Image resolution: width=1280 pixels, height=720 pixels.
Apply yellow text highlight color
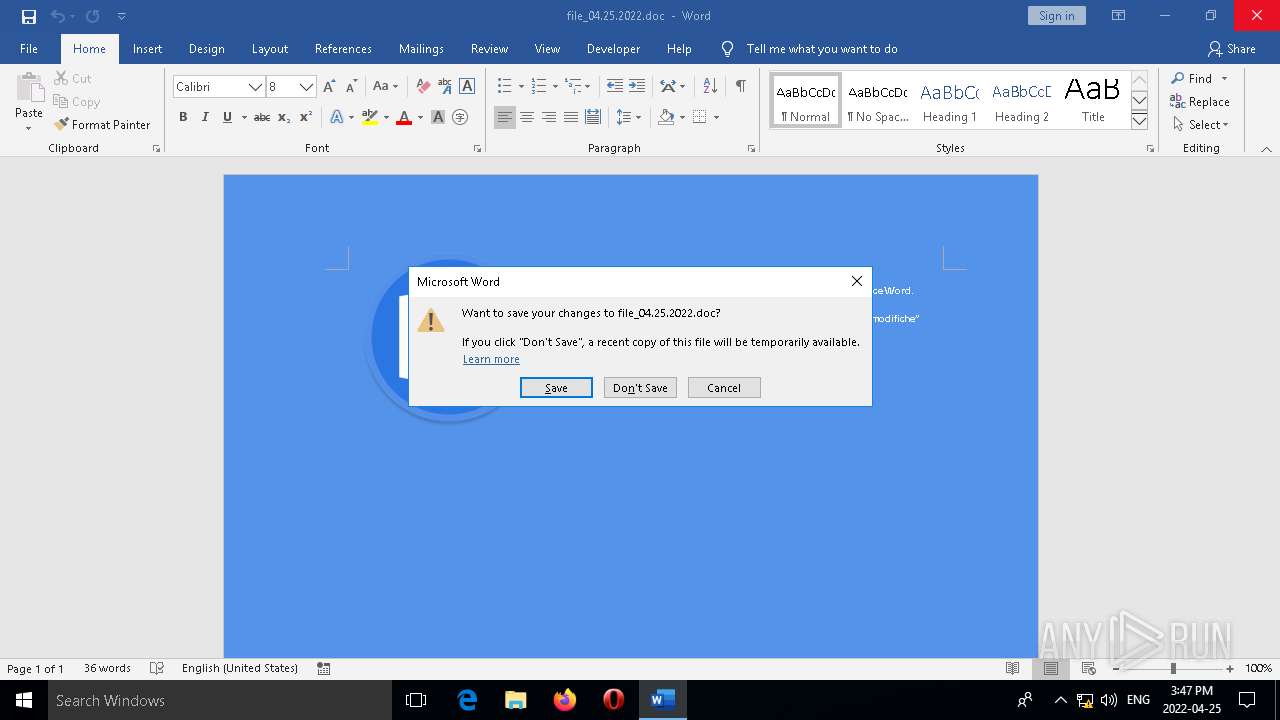click(370, 117)
